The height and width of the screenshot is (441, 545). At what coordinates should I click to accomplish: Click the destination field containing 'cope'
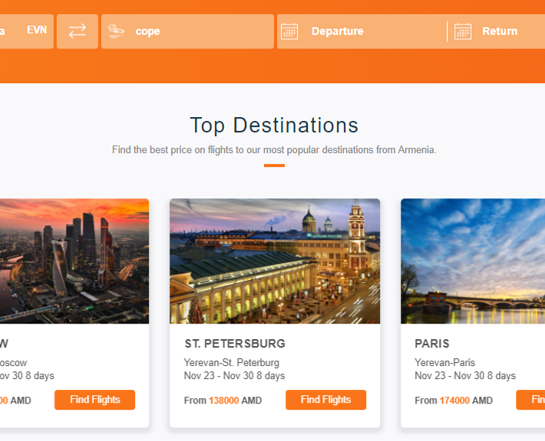(187, 31)
